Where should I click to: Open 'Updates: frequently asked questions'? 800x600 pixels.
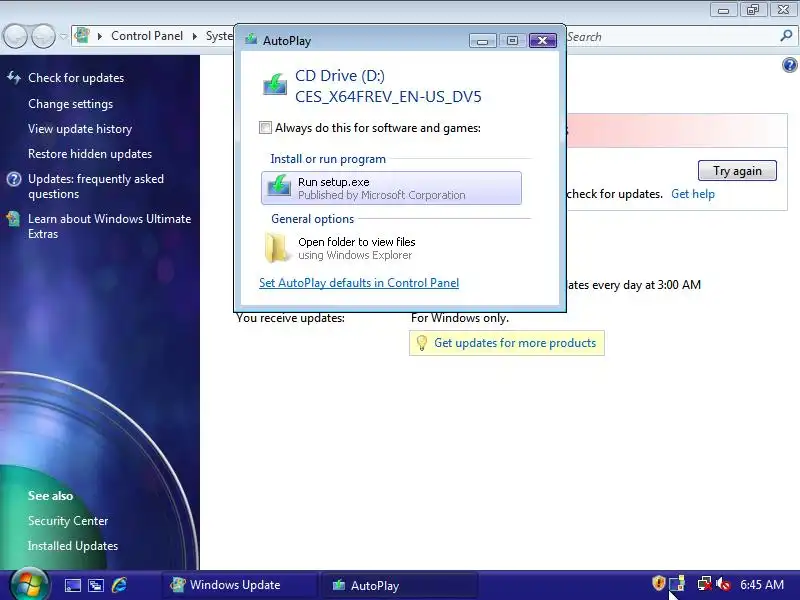point(96,186)
